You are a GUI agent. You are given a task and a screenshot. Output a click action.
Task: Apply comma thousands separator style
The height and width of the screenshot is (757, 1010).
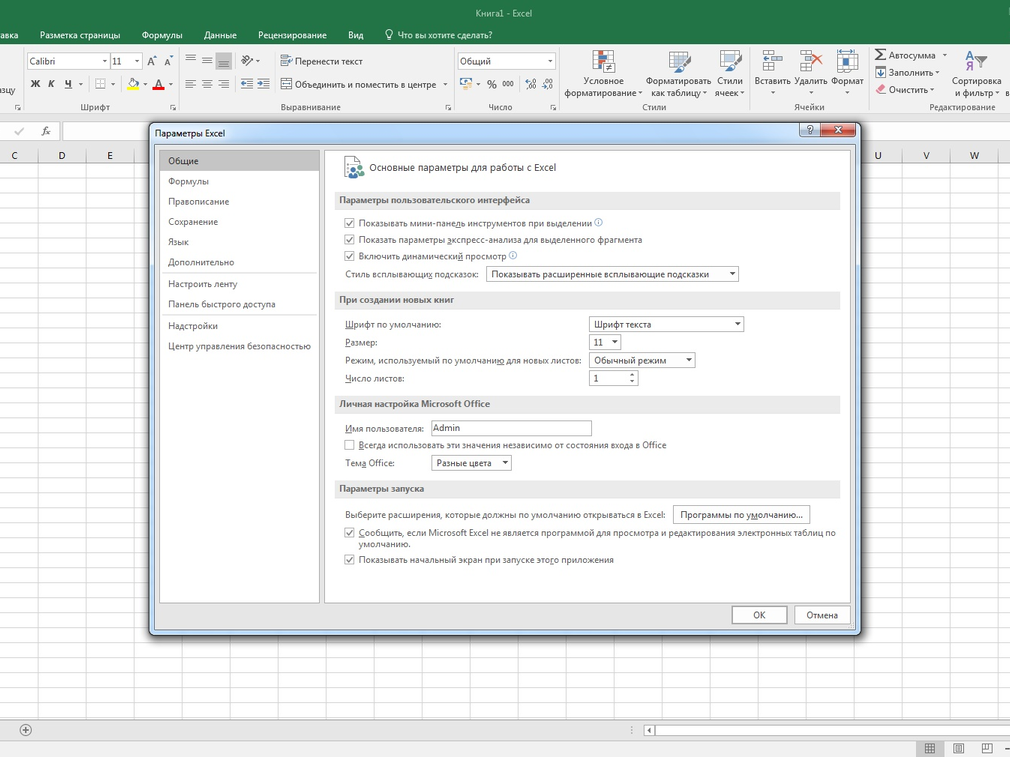(x=508, y=84)
